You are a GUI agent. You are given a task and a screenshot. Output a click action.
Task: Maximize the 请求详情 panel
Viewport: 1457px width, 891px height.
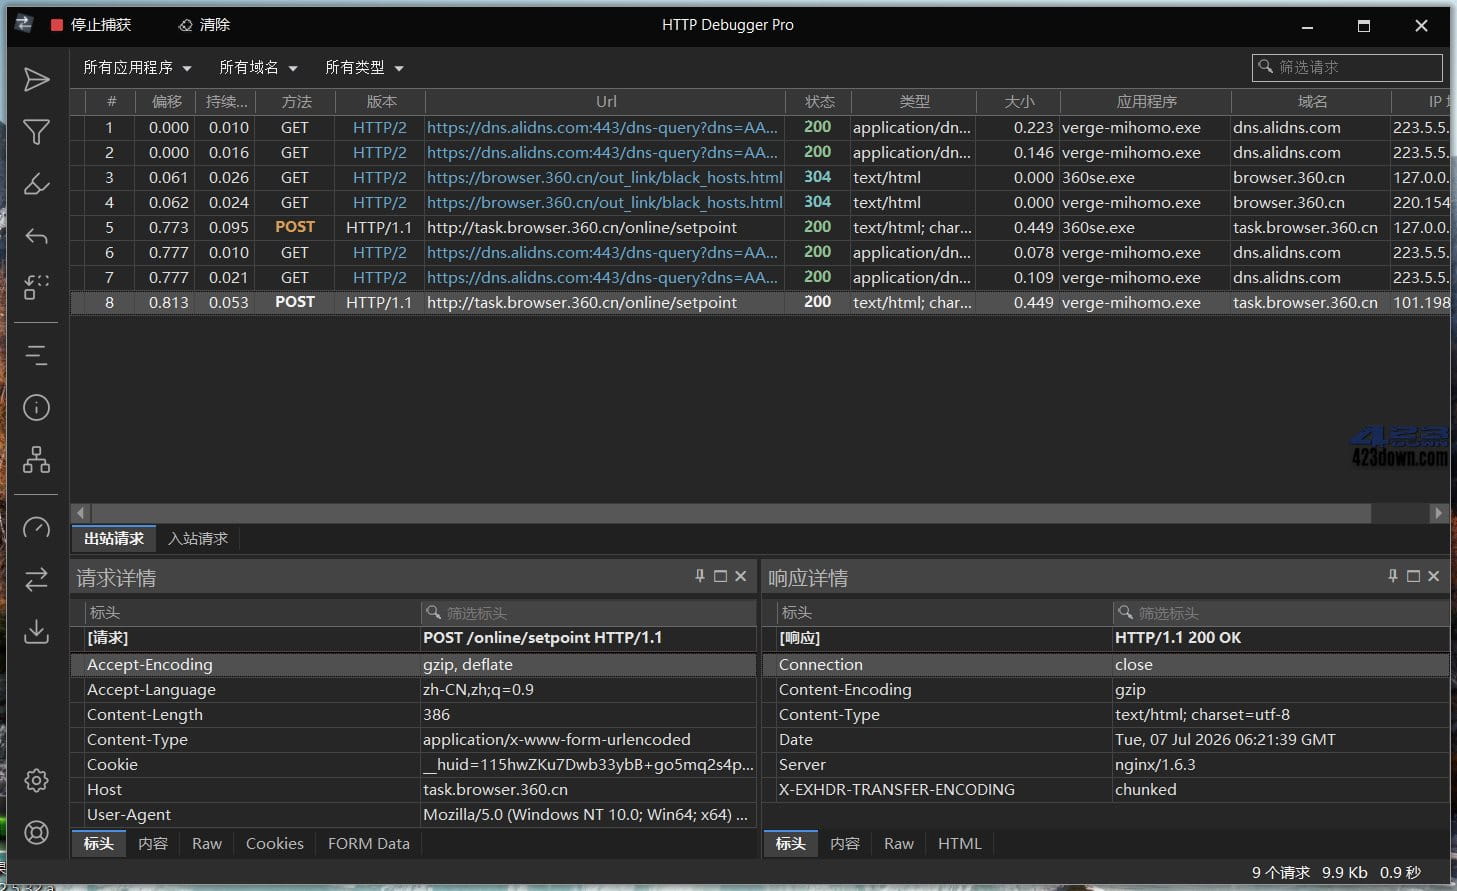tap(720, 576)
